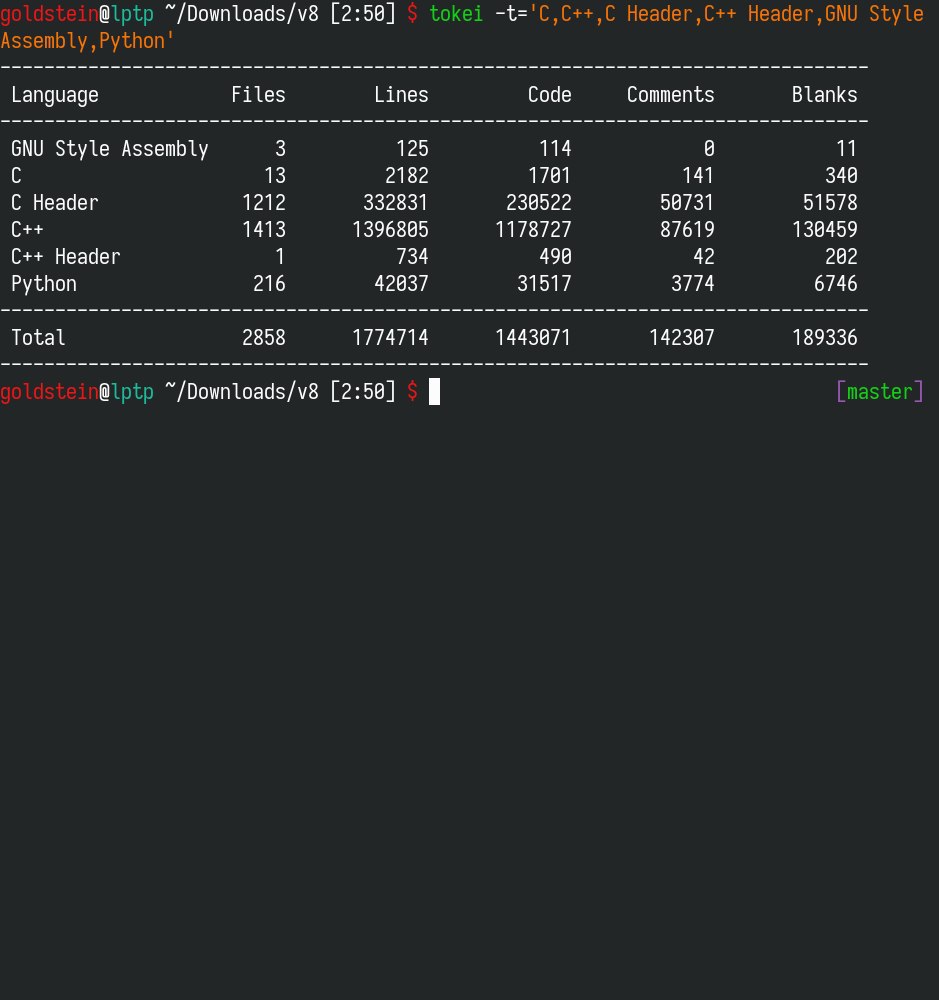The height and width of the screenshot is (1000, 939).
Task: Click lines value 2182 in C row
Action: (x=407, y=175)
